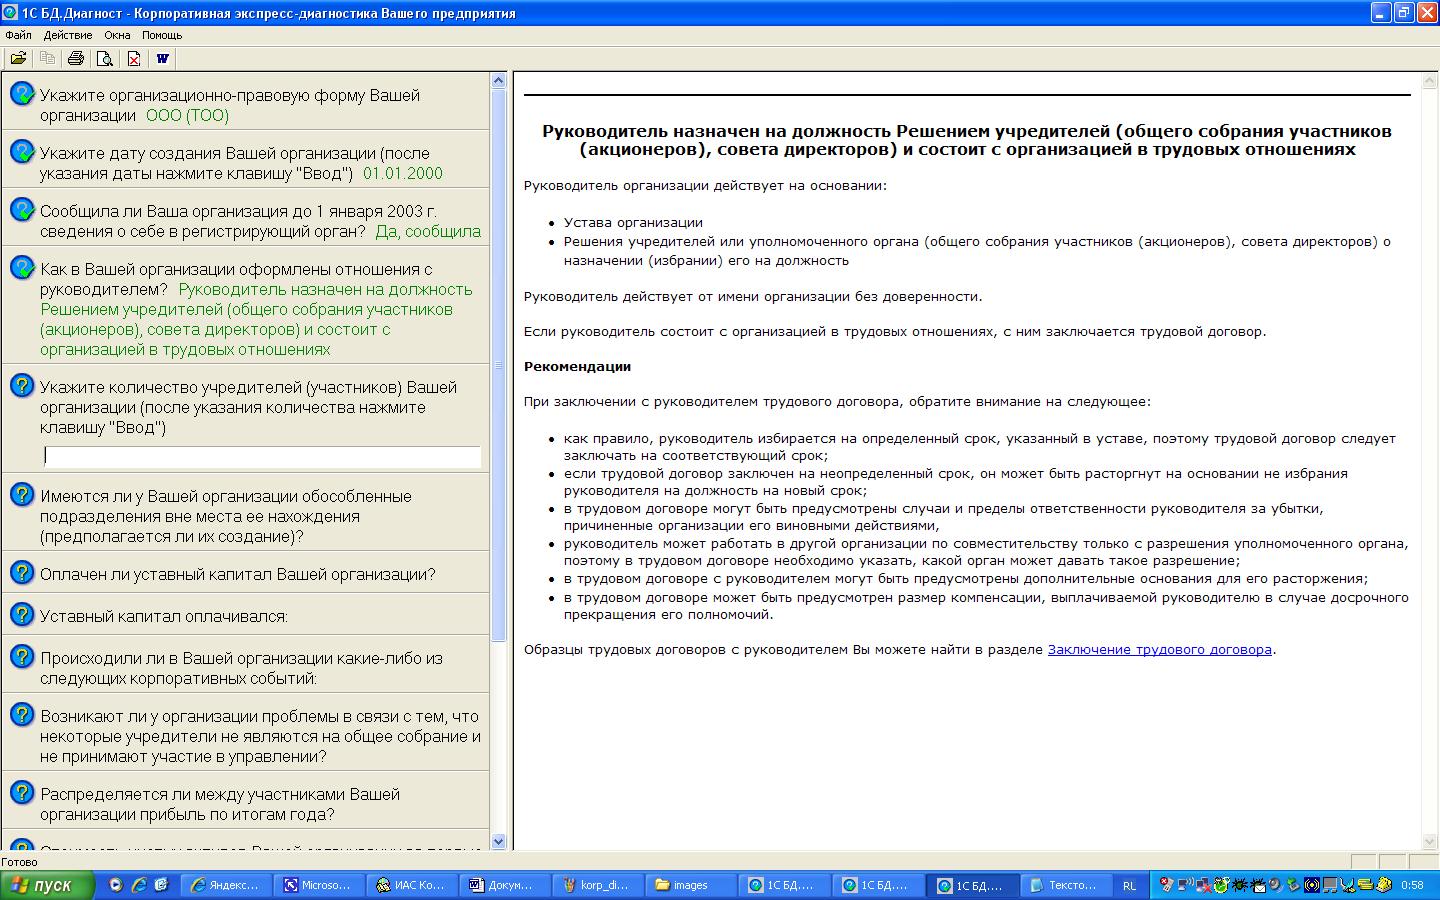Select the answer 'ООО (ТОО)'

pyautogui.click(x=188, y=115)
